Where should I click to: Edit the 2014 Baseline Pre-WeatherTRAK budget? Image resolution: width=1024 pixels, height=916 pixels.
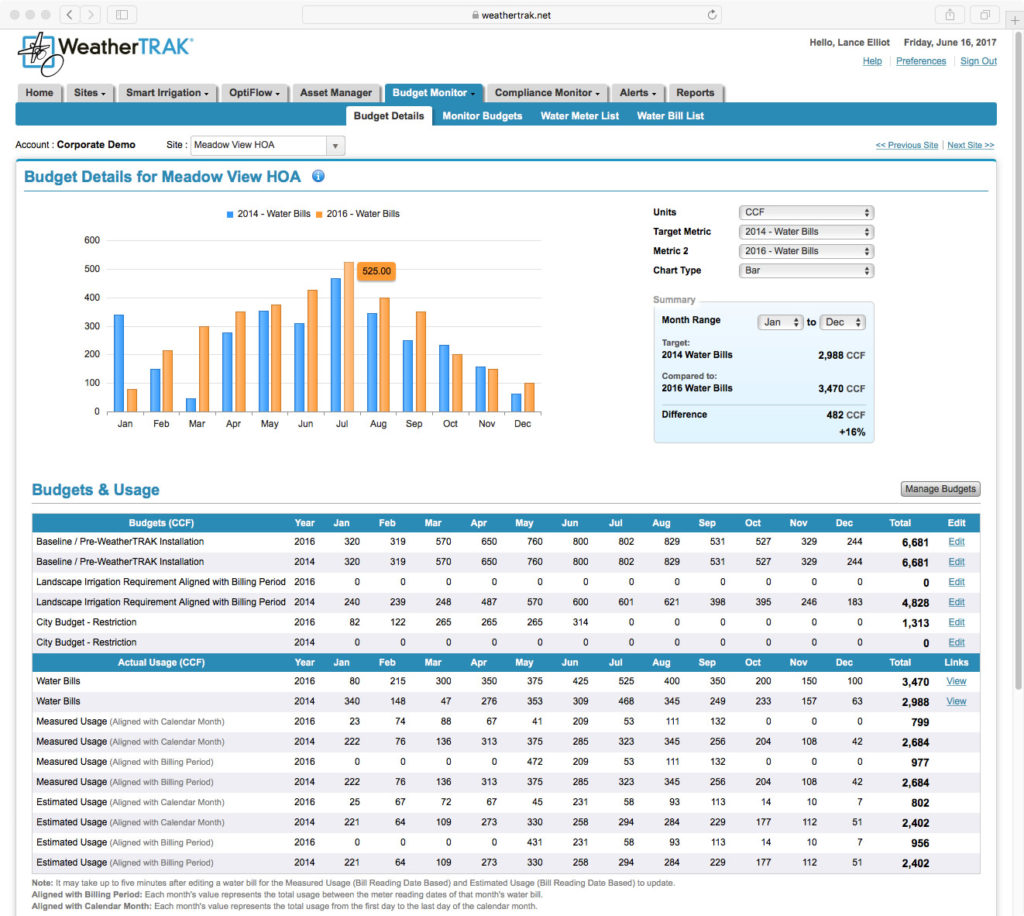(956, 562)
